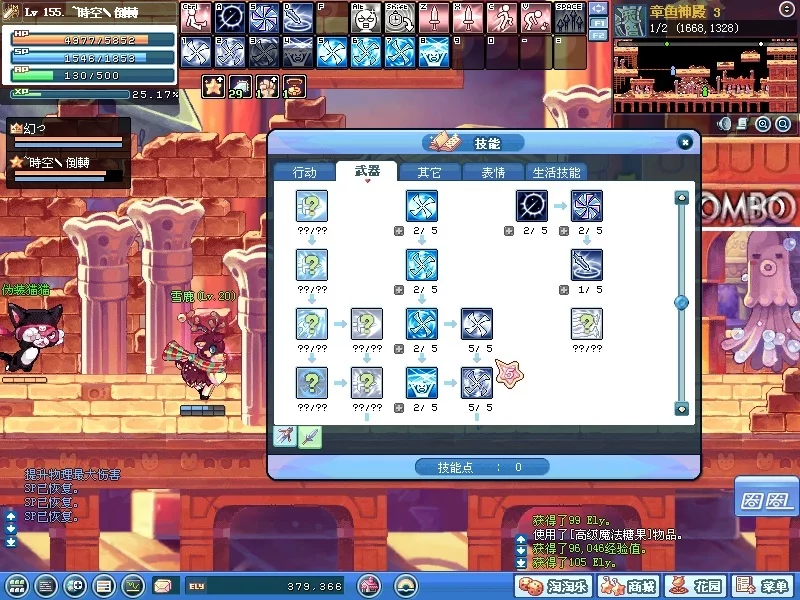Click right system log scroll-up arrow

pyautogui.click(x=521, y=539)
